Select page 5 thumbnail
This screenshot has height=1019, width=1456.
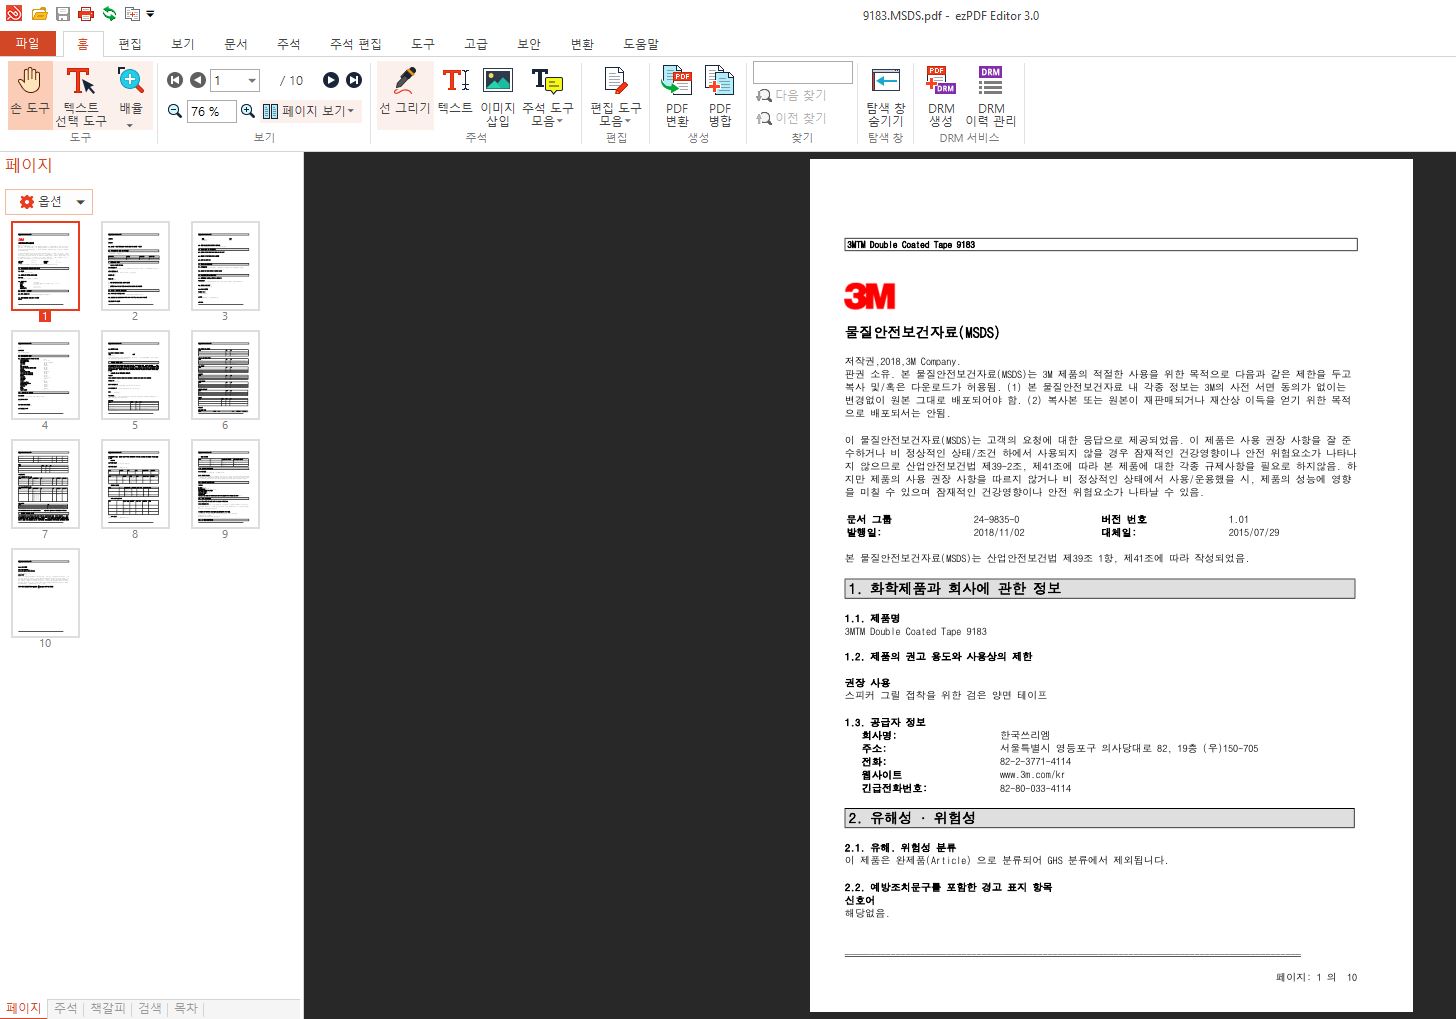135,375
